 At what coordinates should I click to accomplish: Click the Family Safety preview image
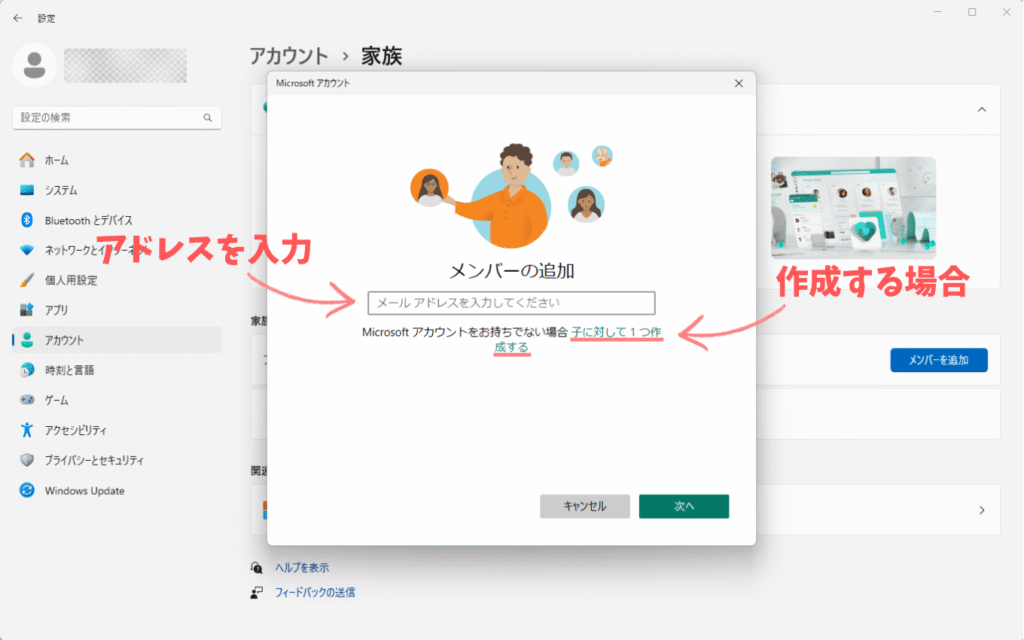(853, 207)
